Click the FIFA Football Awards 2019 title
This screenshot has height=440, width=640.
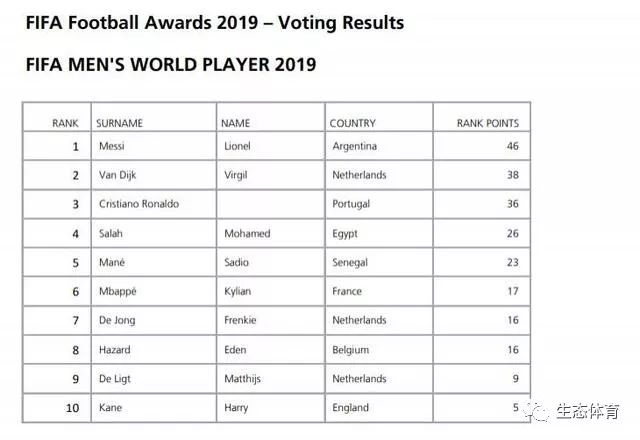coord(215,22)
